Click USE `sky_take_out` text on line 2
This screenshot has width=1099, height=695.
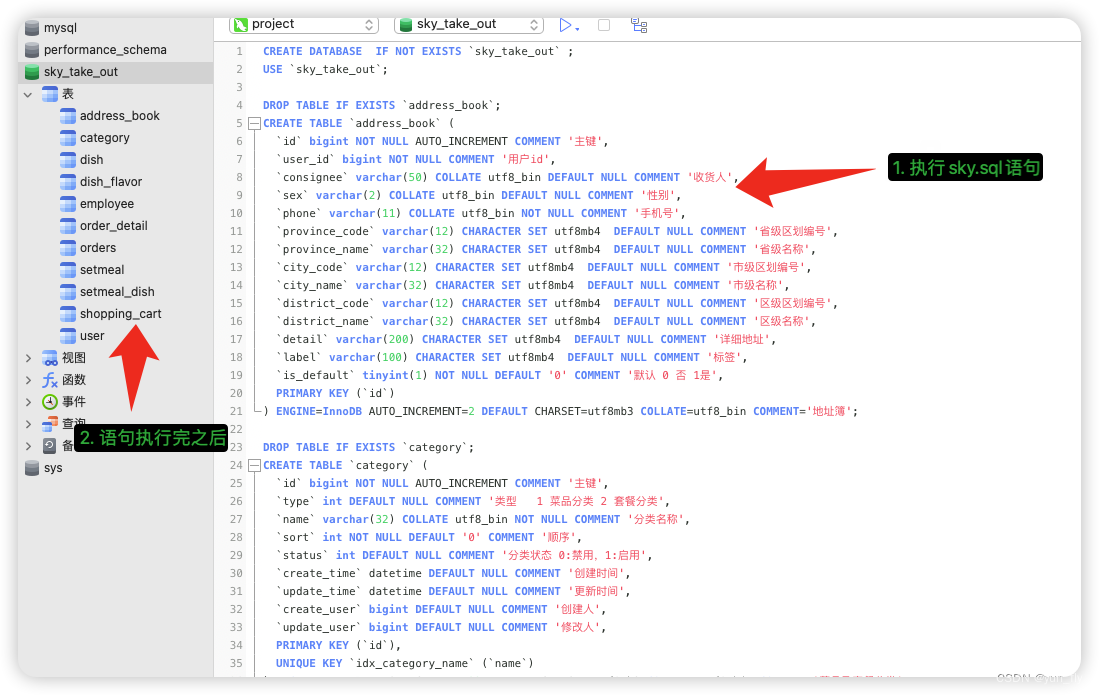(325, 69)
